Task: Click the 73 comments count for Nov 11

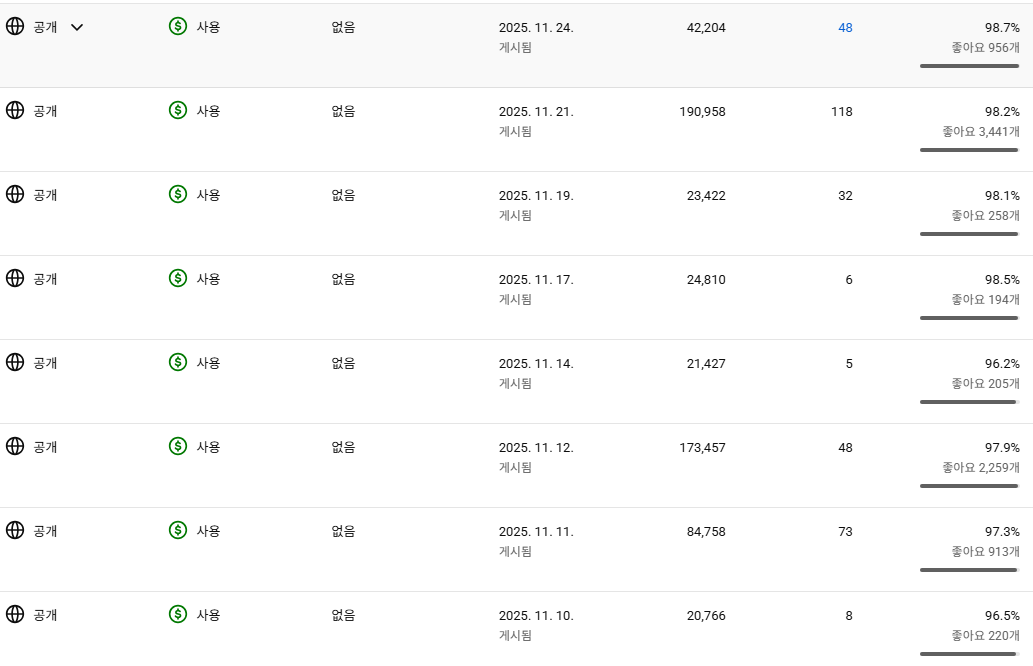Action: point(845,532)
